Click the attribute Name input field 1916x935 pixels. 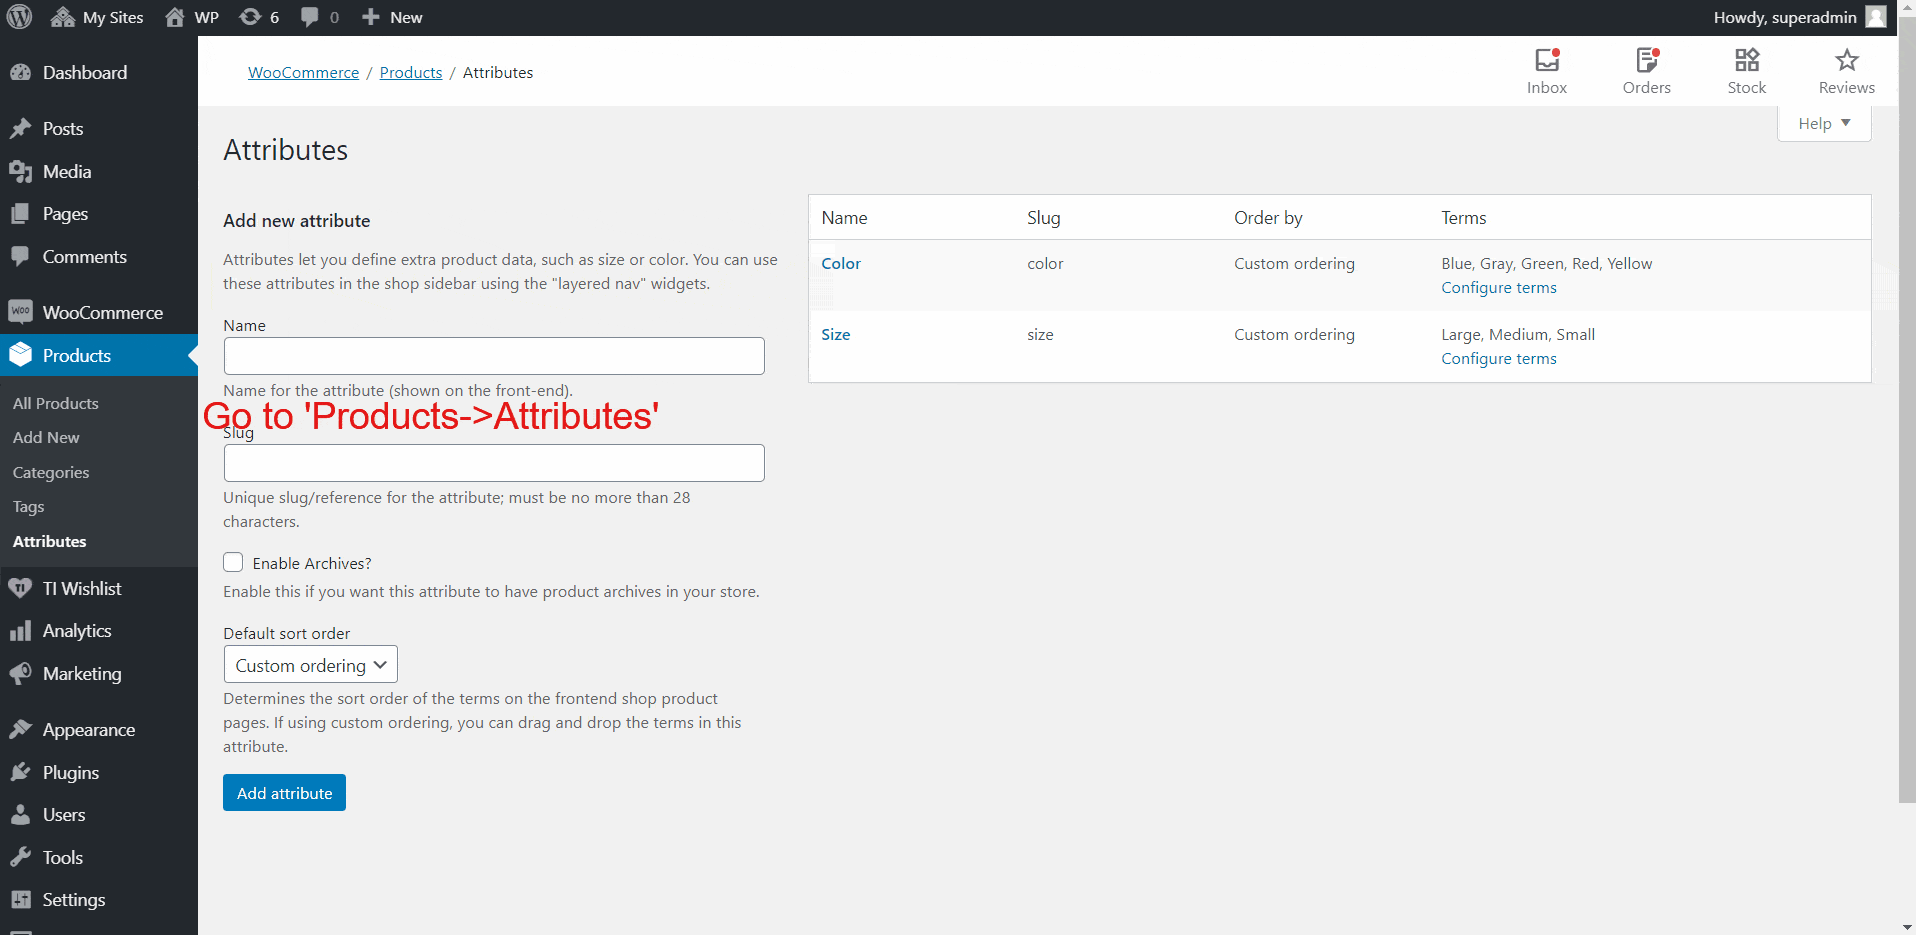point(494,356)
